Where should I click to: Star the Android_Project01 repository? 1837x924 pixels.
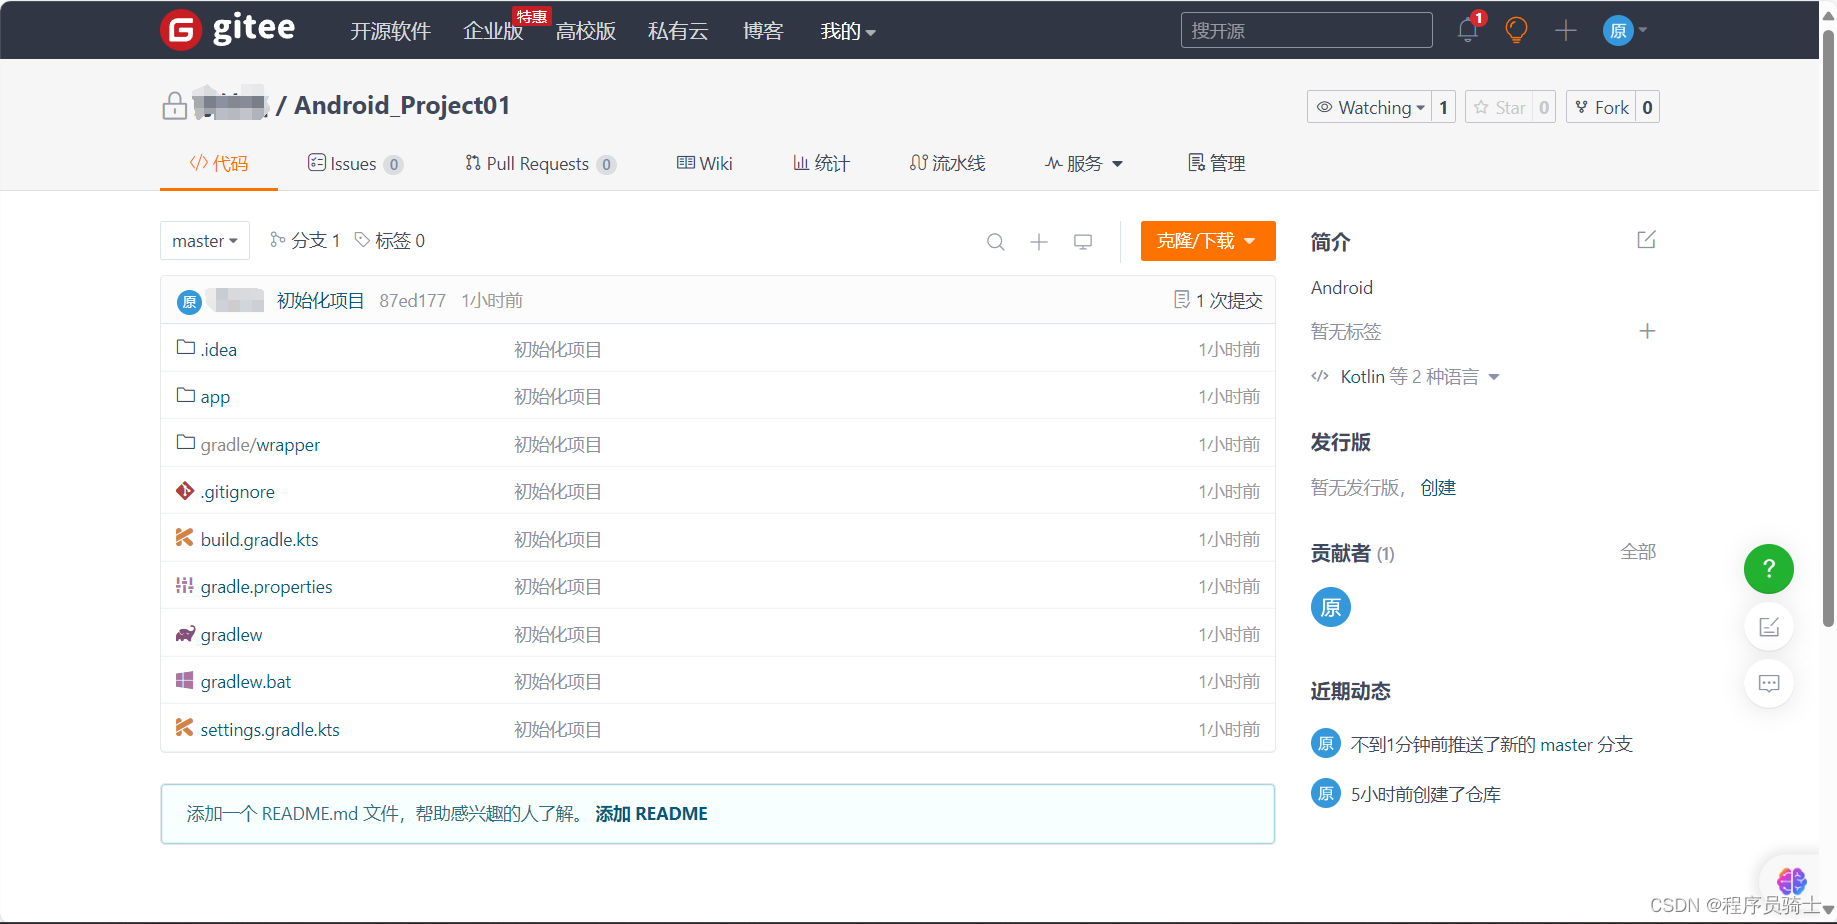coord(1500,107)
